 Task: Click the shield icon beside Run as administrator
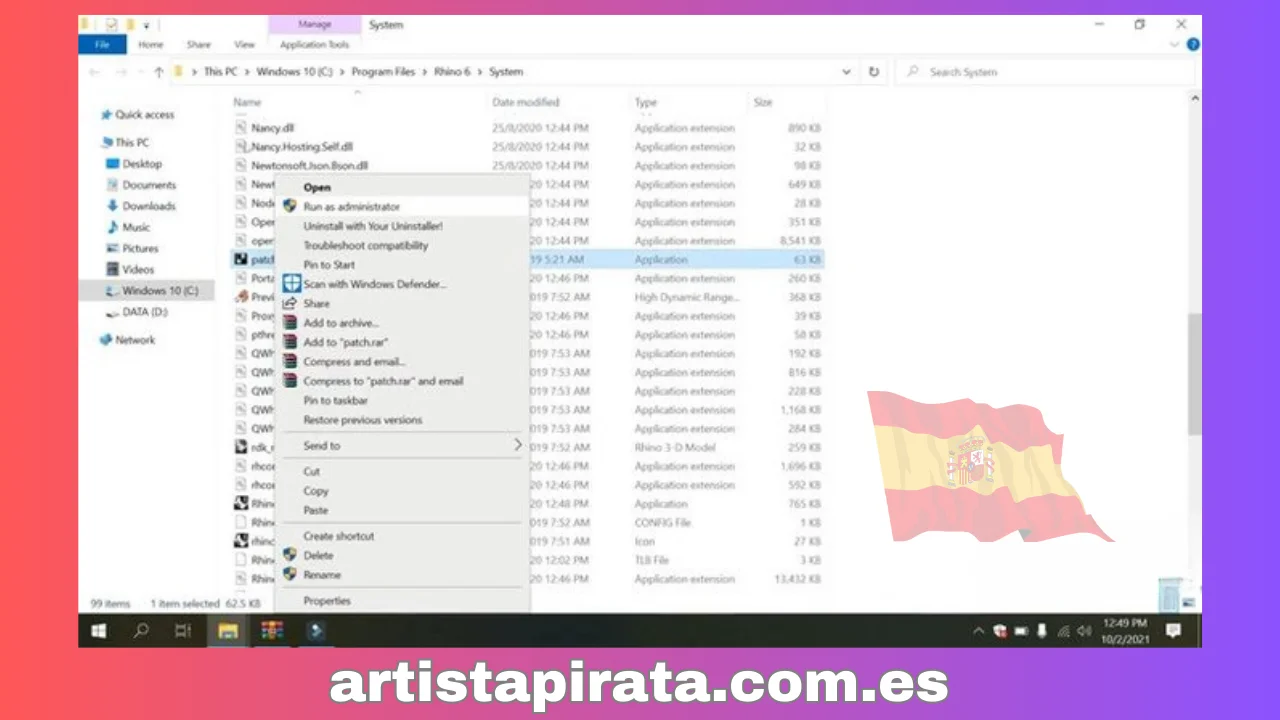[x=290, y=206]
